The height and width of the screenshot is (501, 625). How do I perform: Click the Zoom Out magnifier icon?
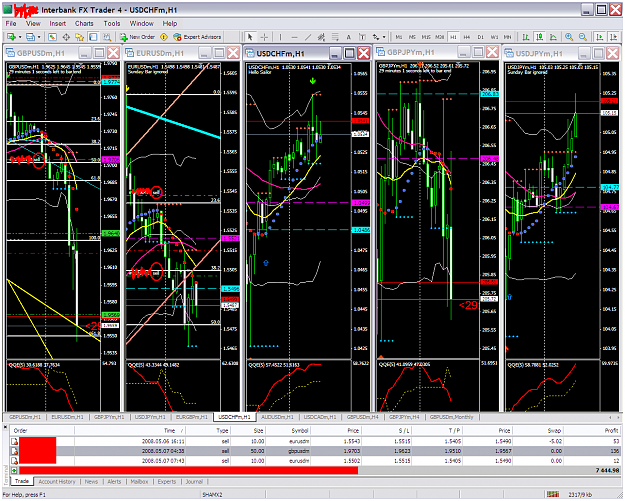pyautogui.click(x=582, y=37)
